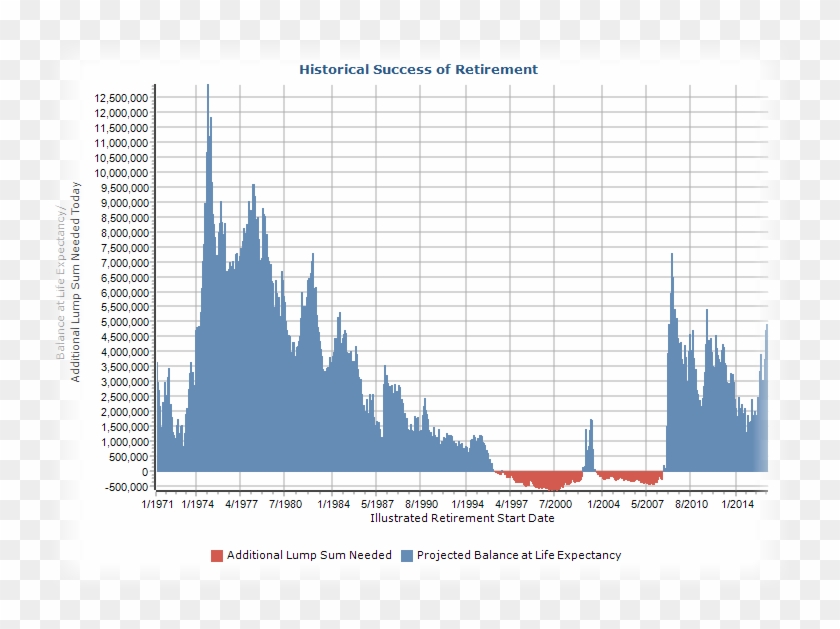
Task: Click the 0 gridline label on y-axis
Action: (x=145, y=470)
